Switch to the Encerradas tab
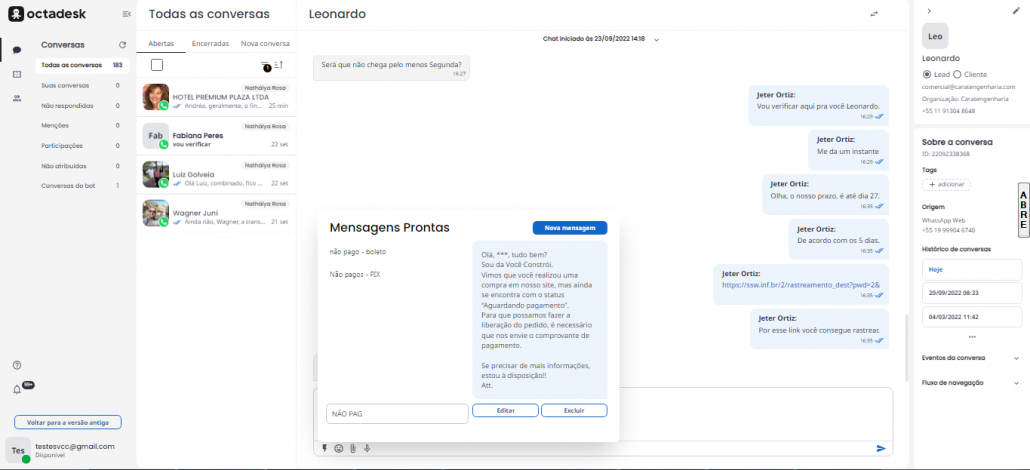1030x470 pixels. (210, 44)
